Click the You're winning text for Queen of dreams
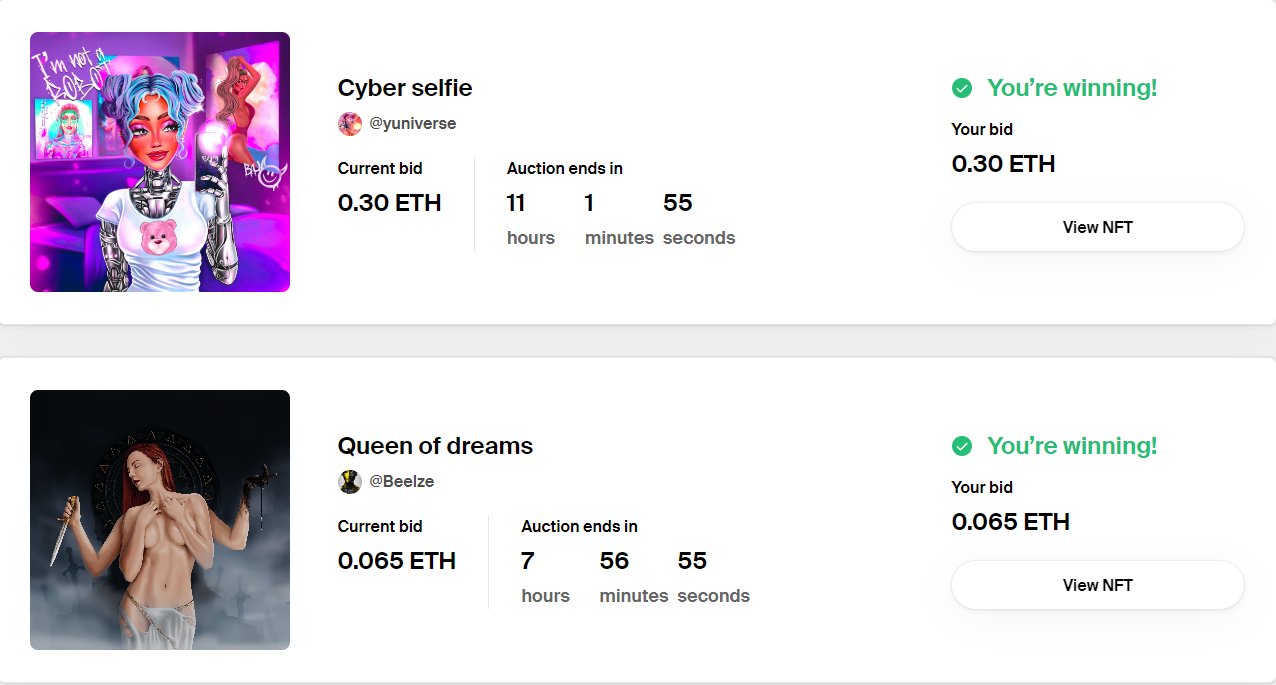Viewport: 1276px width, 685px height. coord(1072,446)
